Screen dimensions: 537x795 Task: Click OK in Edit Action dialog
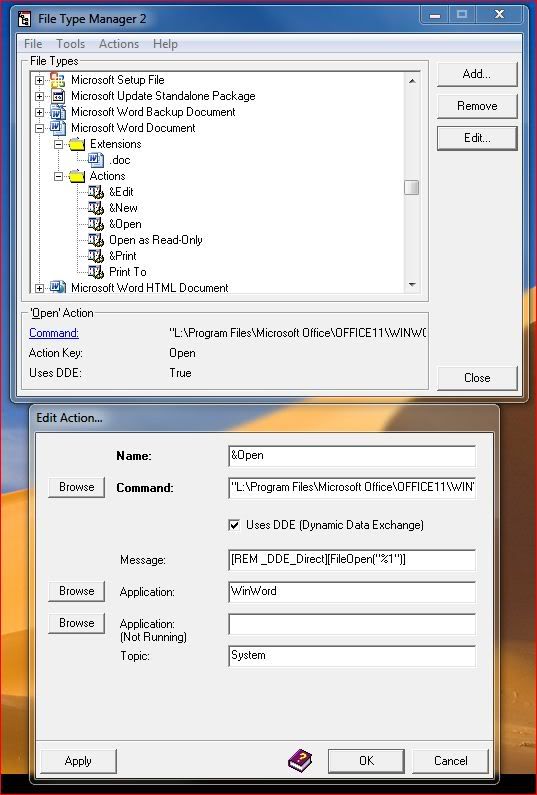click(366, 761)
